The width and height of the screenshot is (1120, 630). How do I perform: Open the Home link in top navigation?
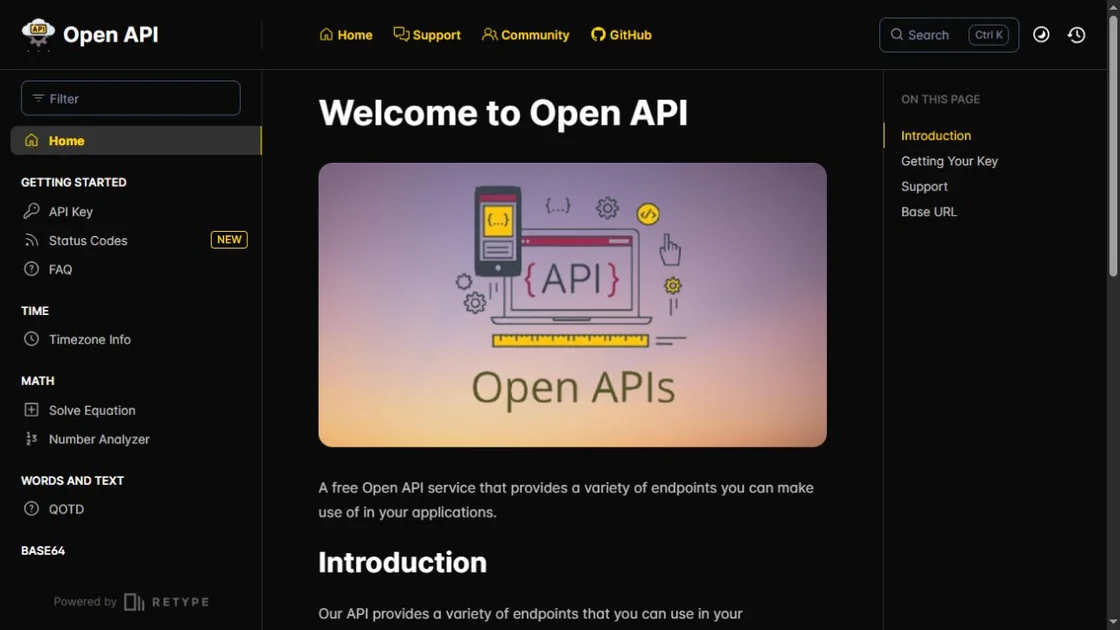tap(346, 34)
